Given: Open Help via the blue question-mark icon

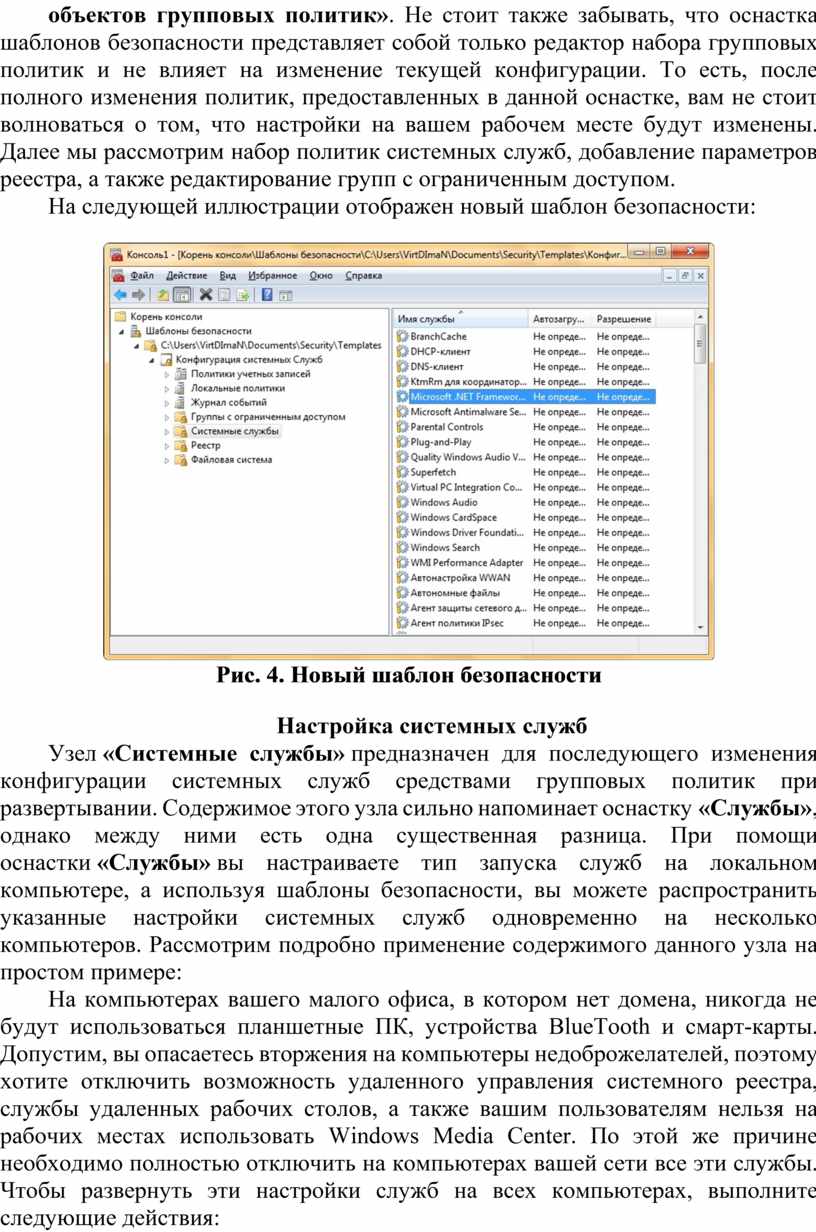Looking at the screenshot, I should 268,295.
